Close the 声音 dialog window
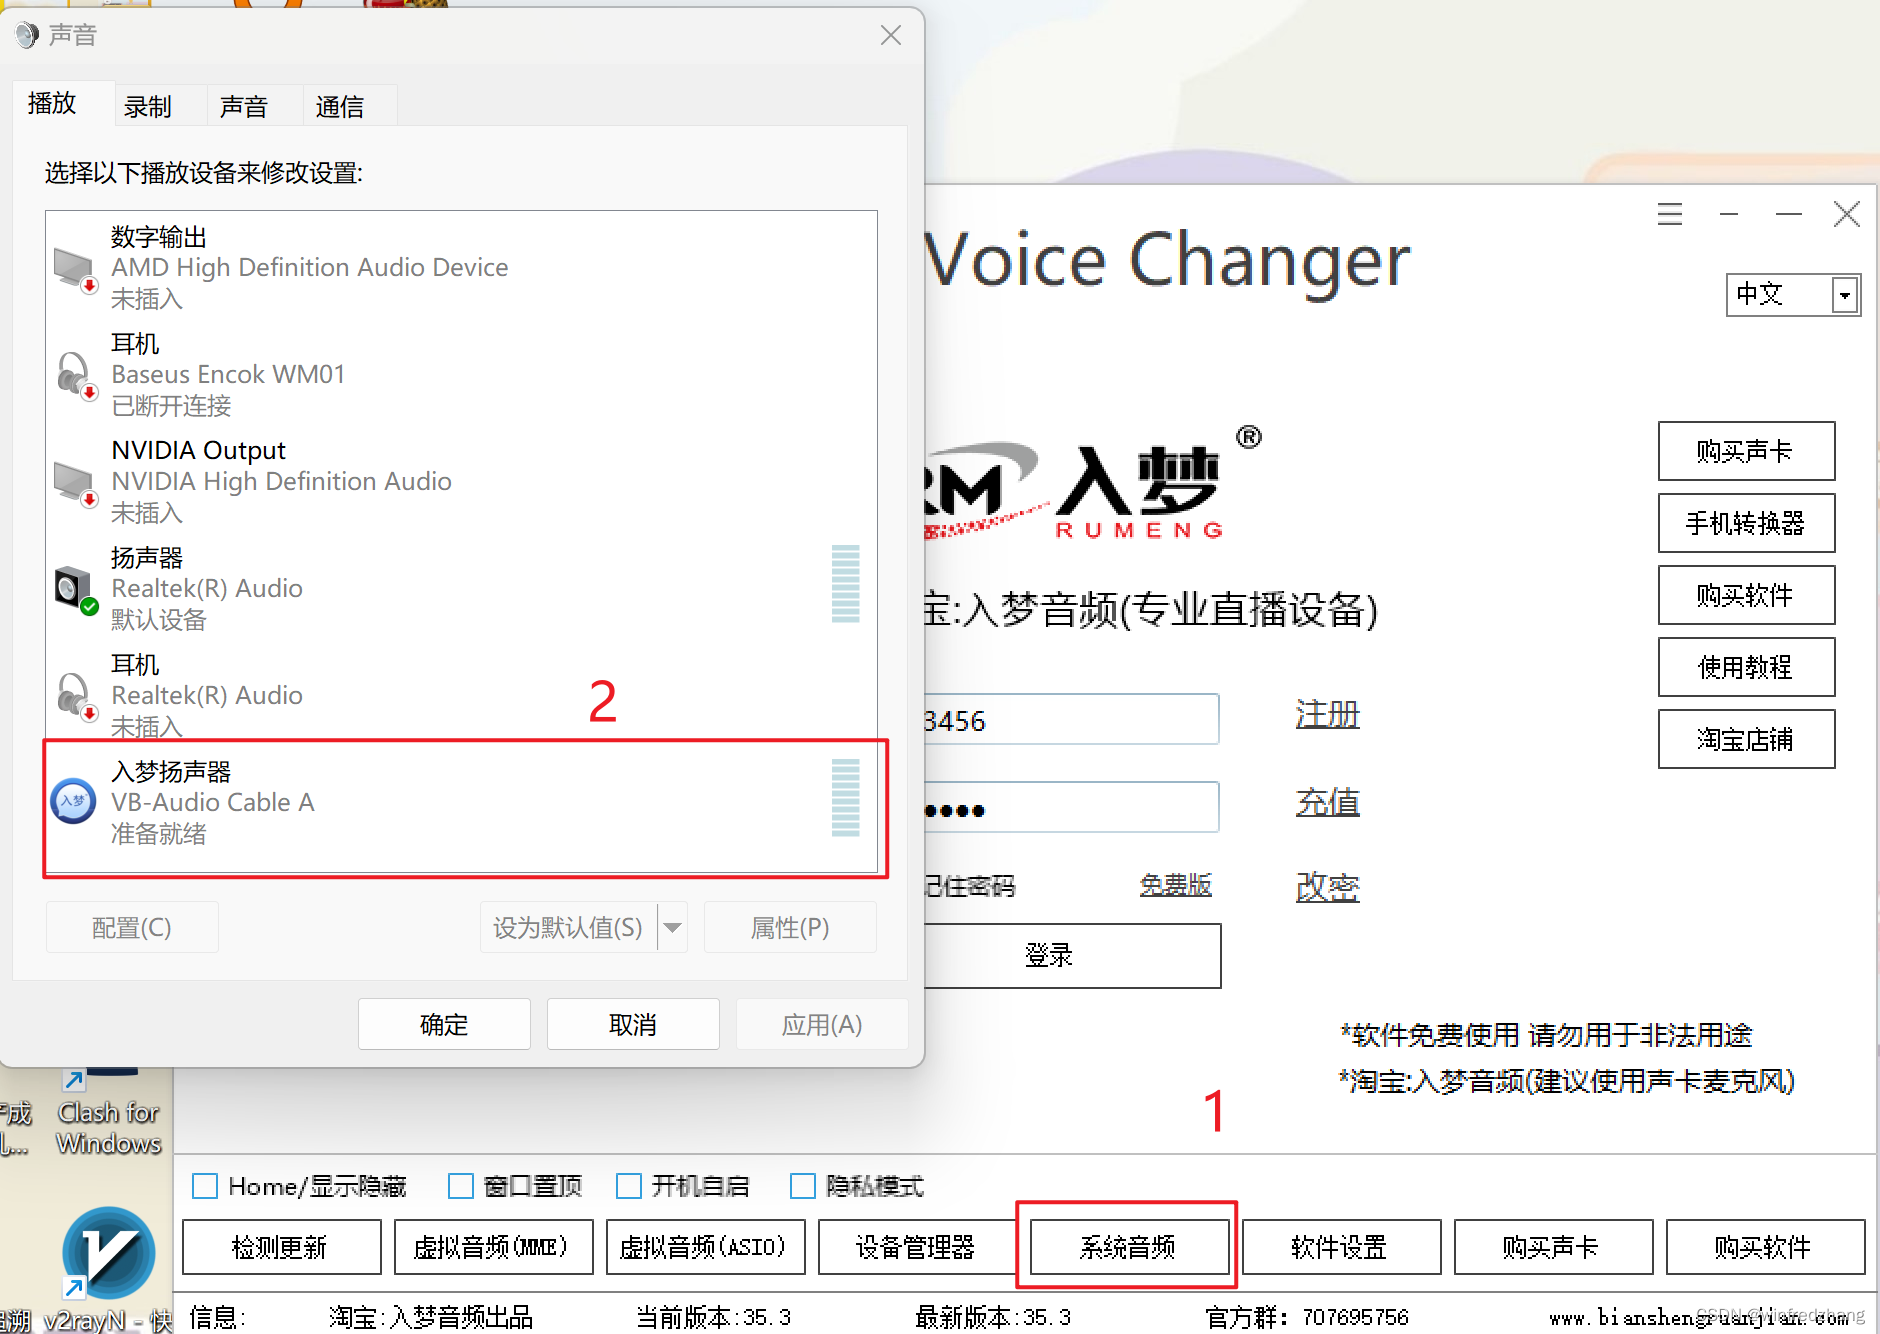 pos(890,36)
